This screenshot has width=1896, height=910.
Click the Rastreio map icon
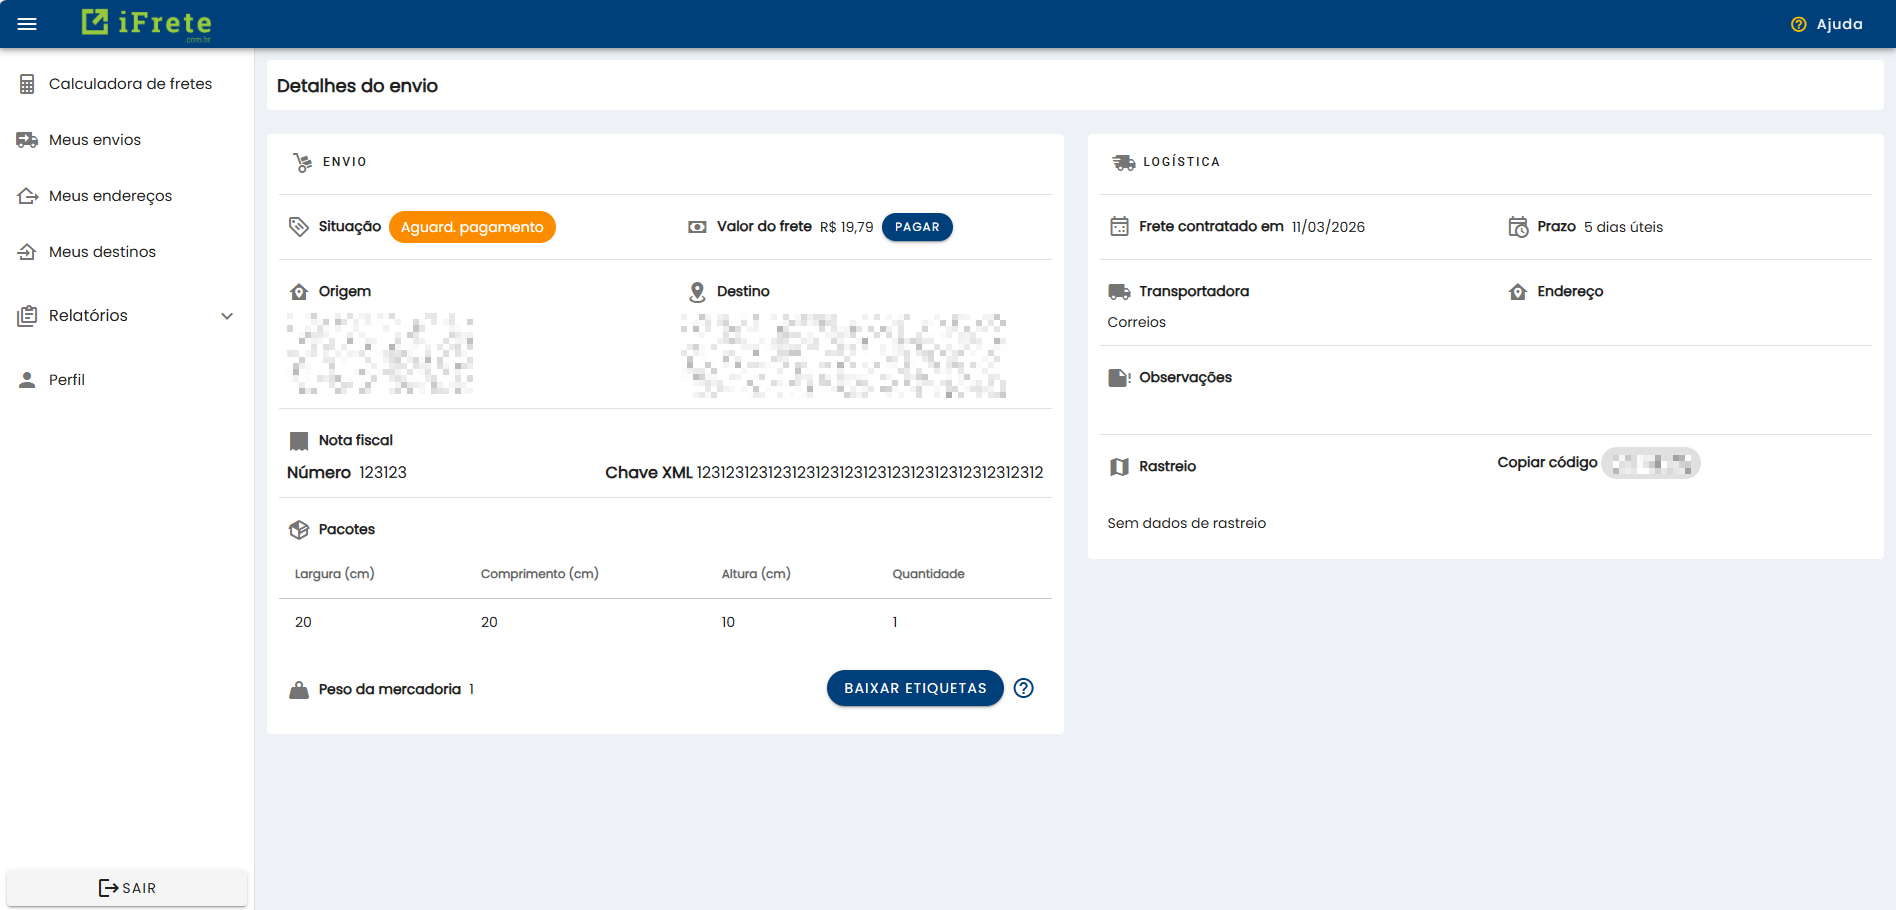(x=1119, y=465)
